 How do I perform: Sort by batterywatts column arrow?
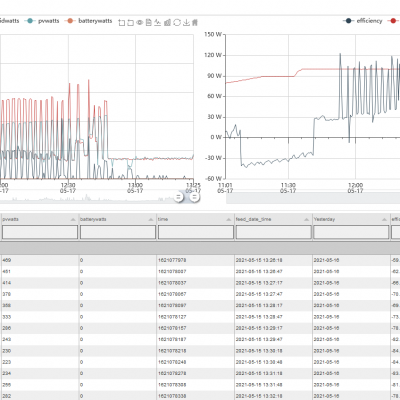(x=151, y=219)
